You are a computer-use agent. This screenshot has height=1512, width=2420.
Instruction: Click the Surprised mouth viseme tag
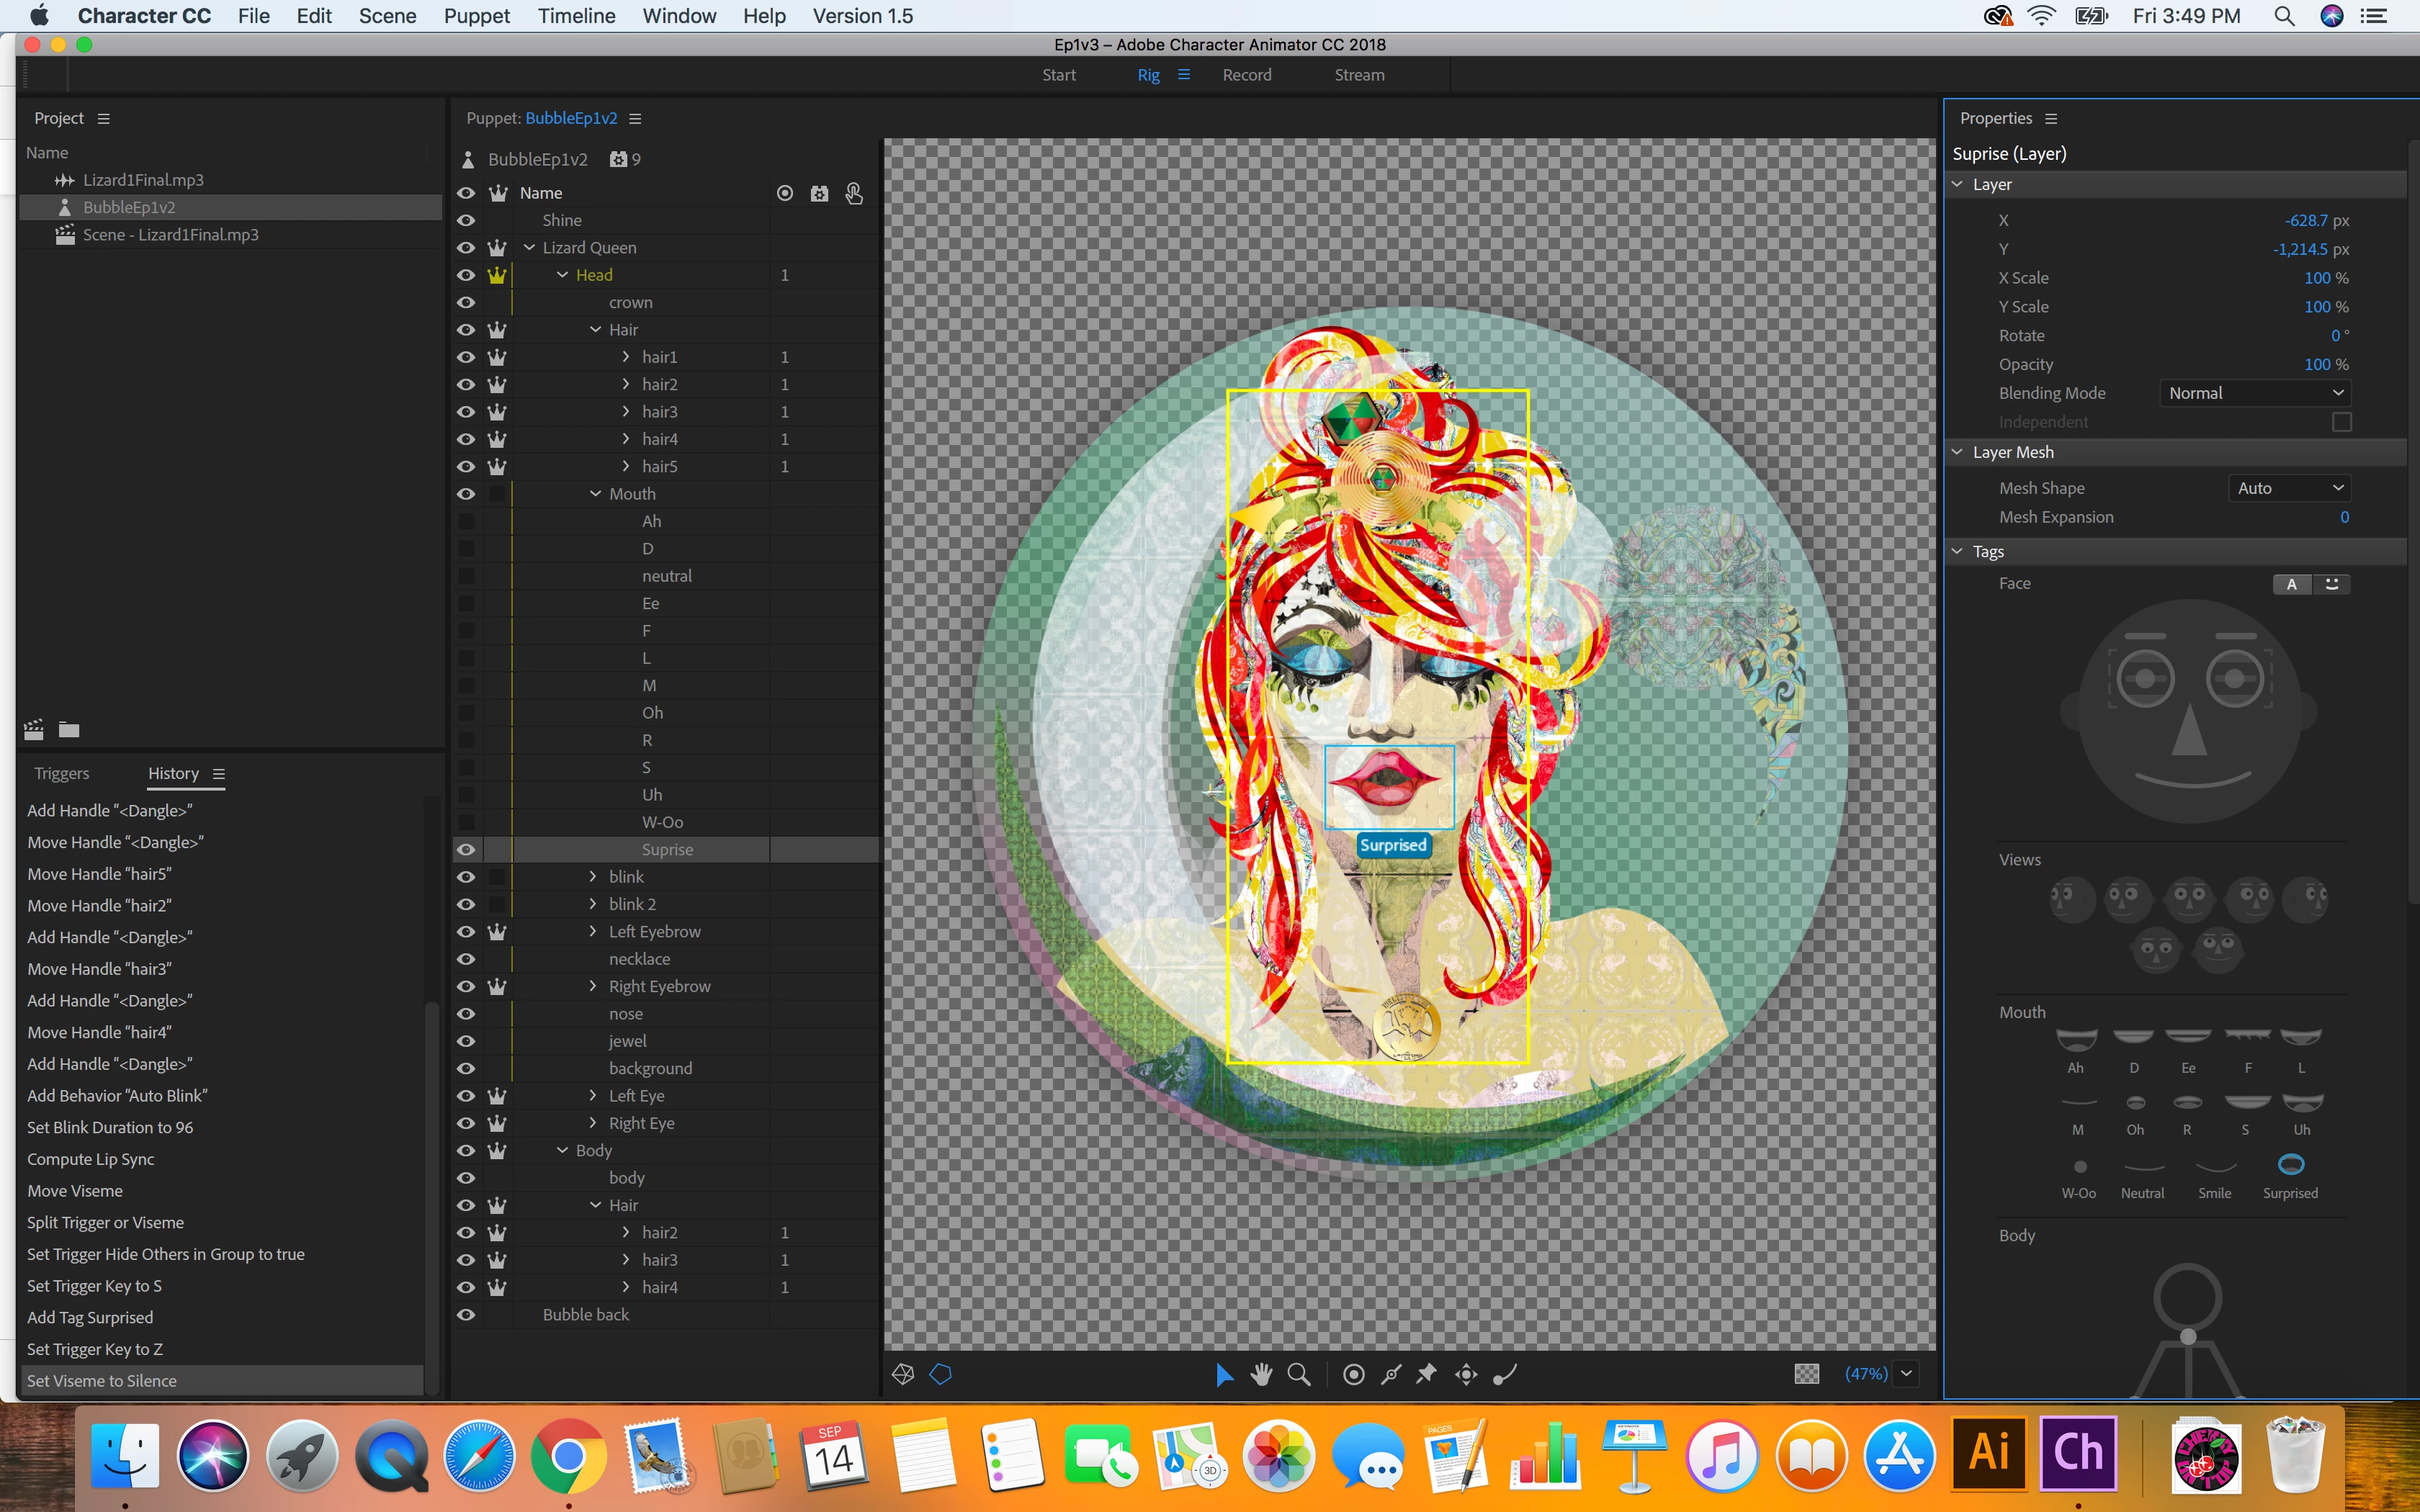[x=2290, y=1165]
